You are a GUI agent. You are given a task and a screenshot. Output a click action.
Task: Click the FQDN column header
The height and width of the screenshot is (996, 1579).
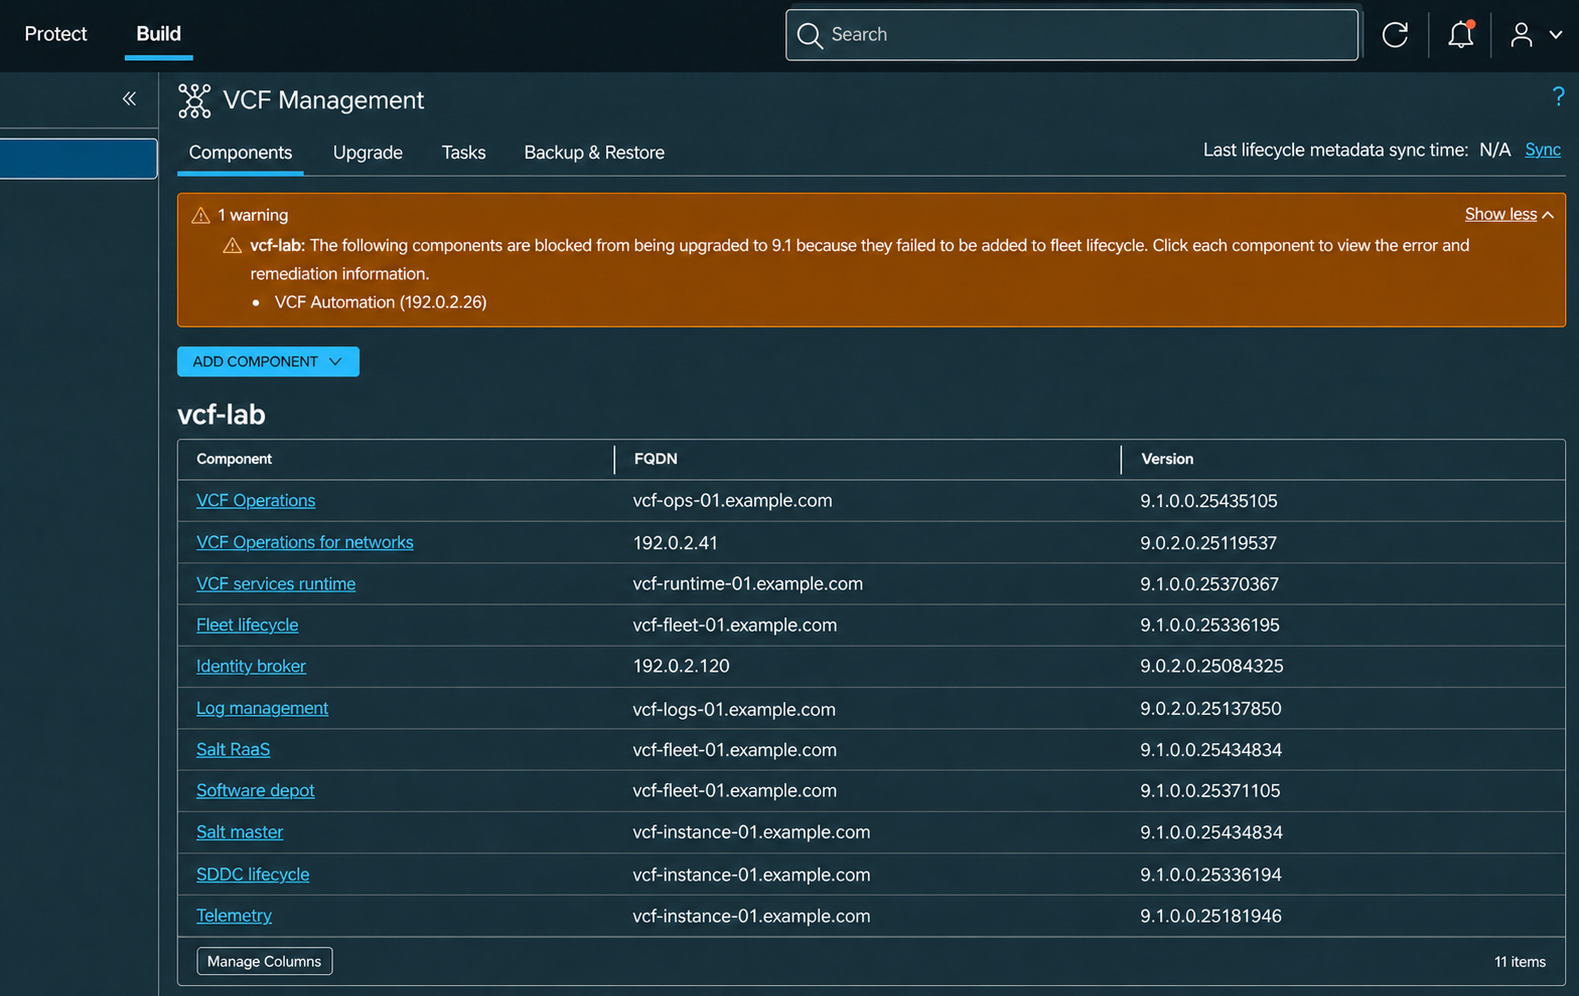[x=656, y=459]
